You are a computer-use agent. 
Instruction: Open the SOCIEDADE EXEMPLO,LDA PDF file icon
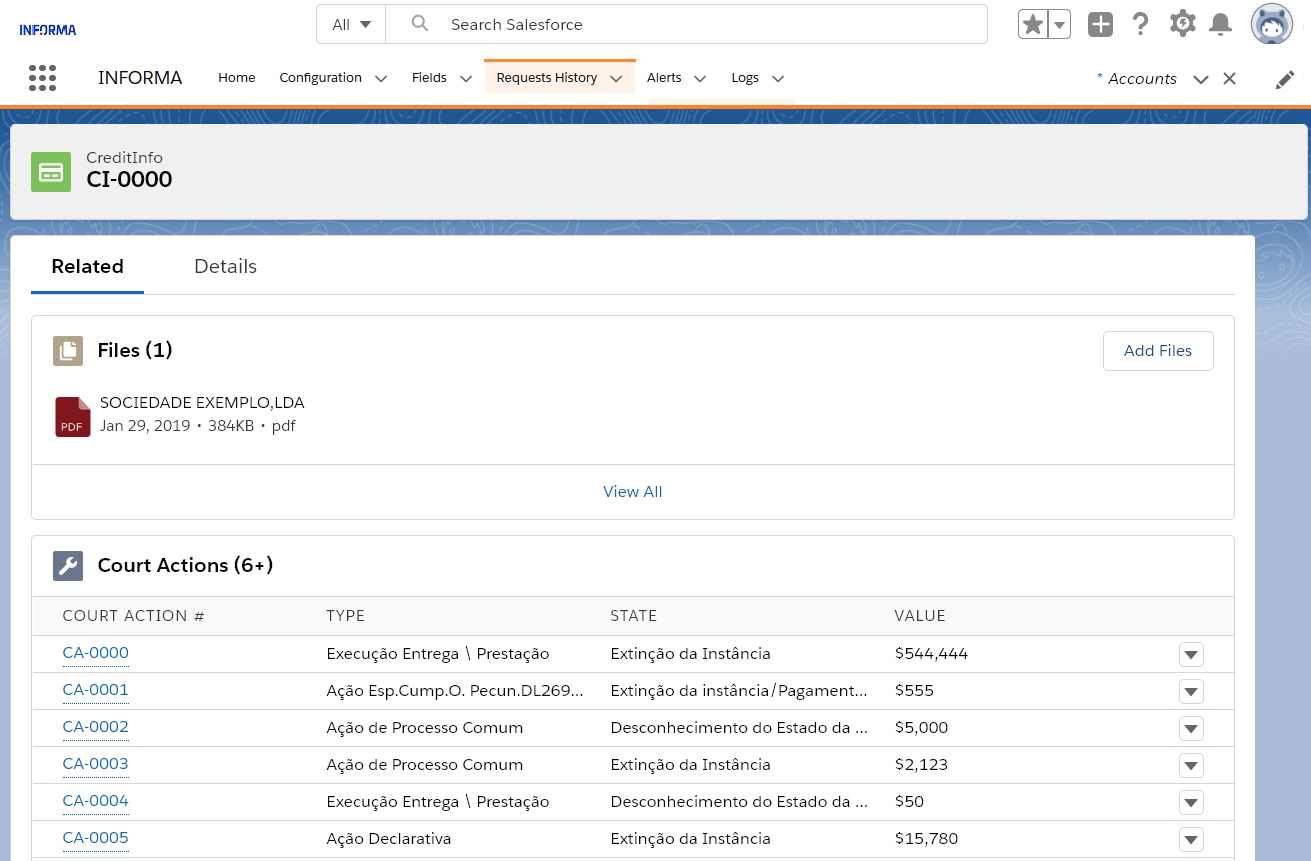click(x=72, y=416)
